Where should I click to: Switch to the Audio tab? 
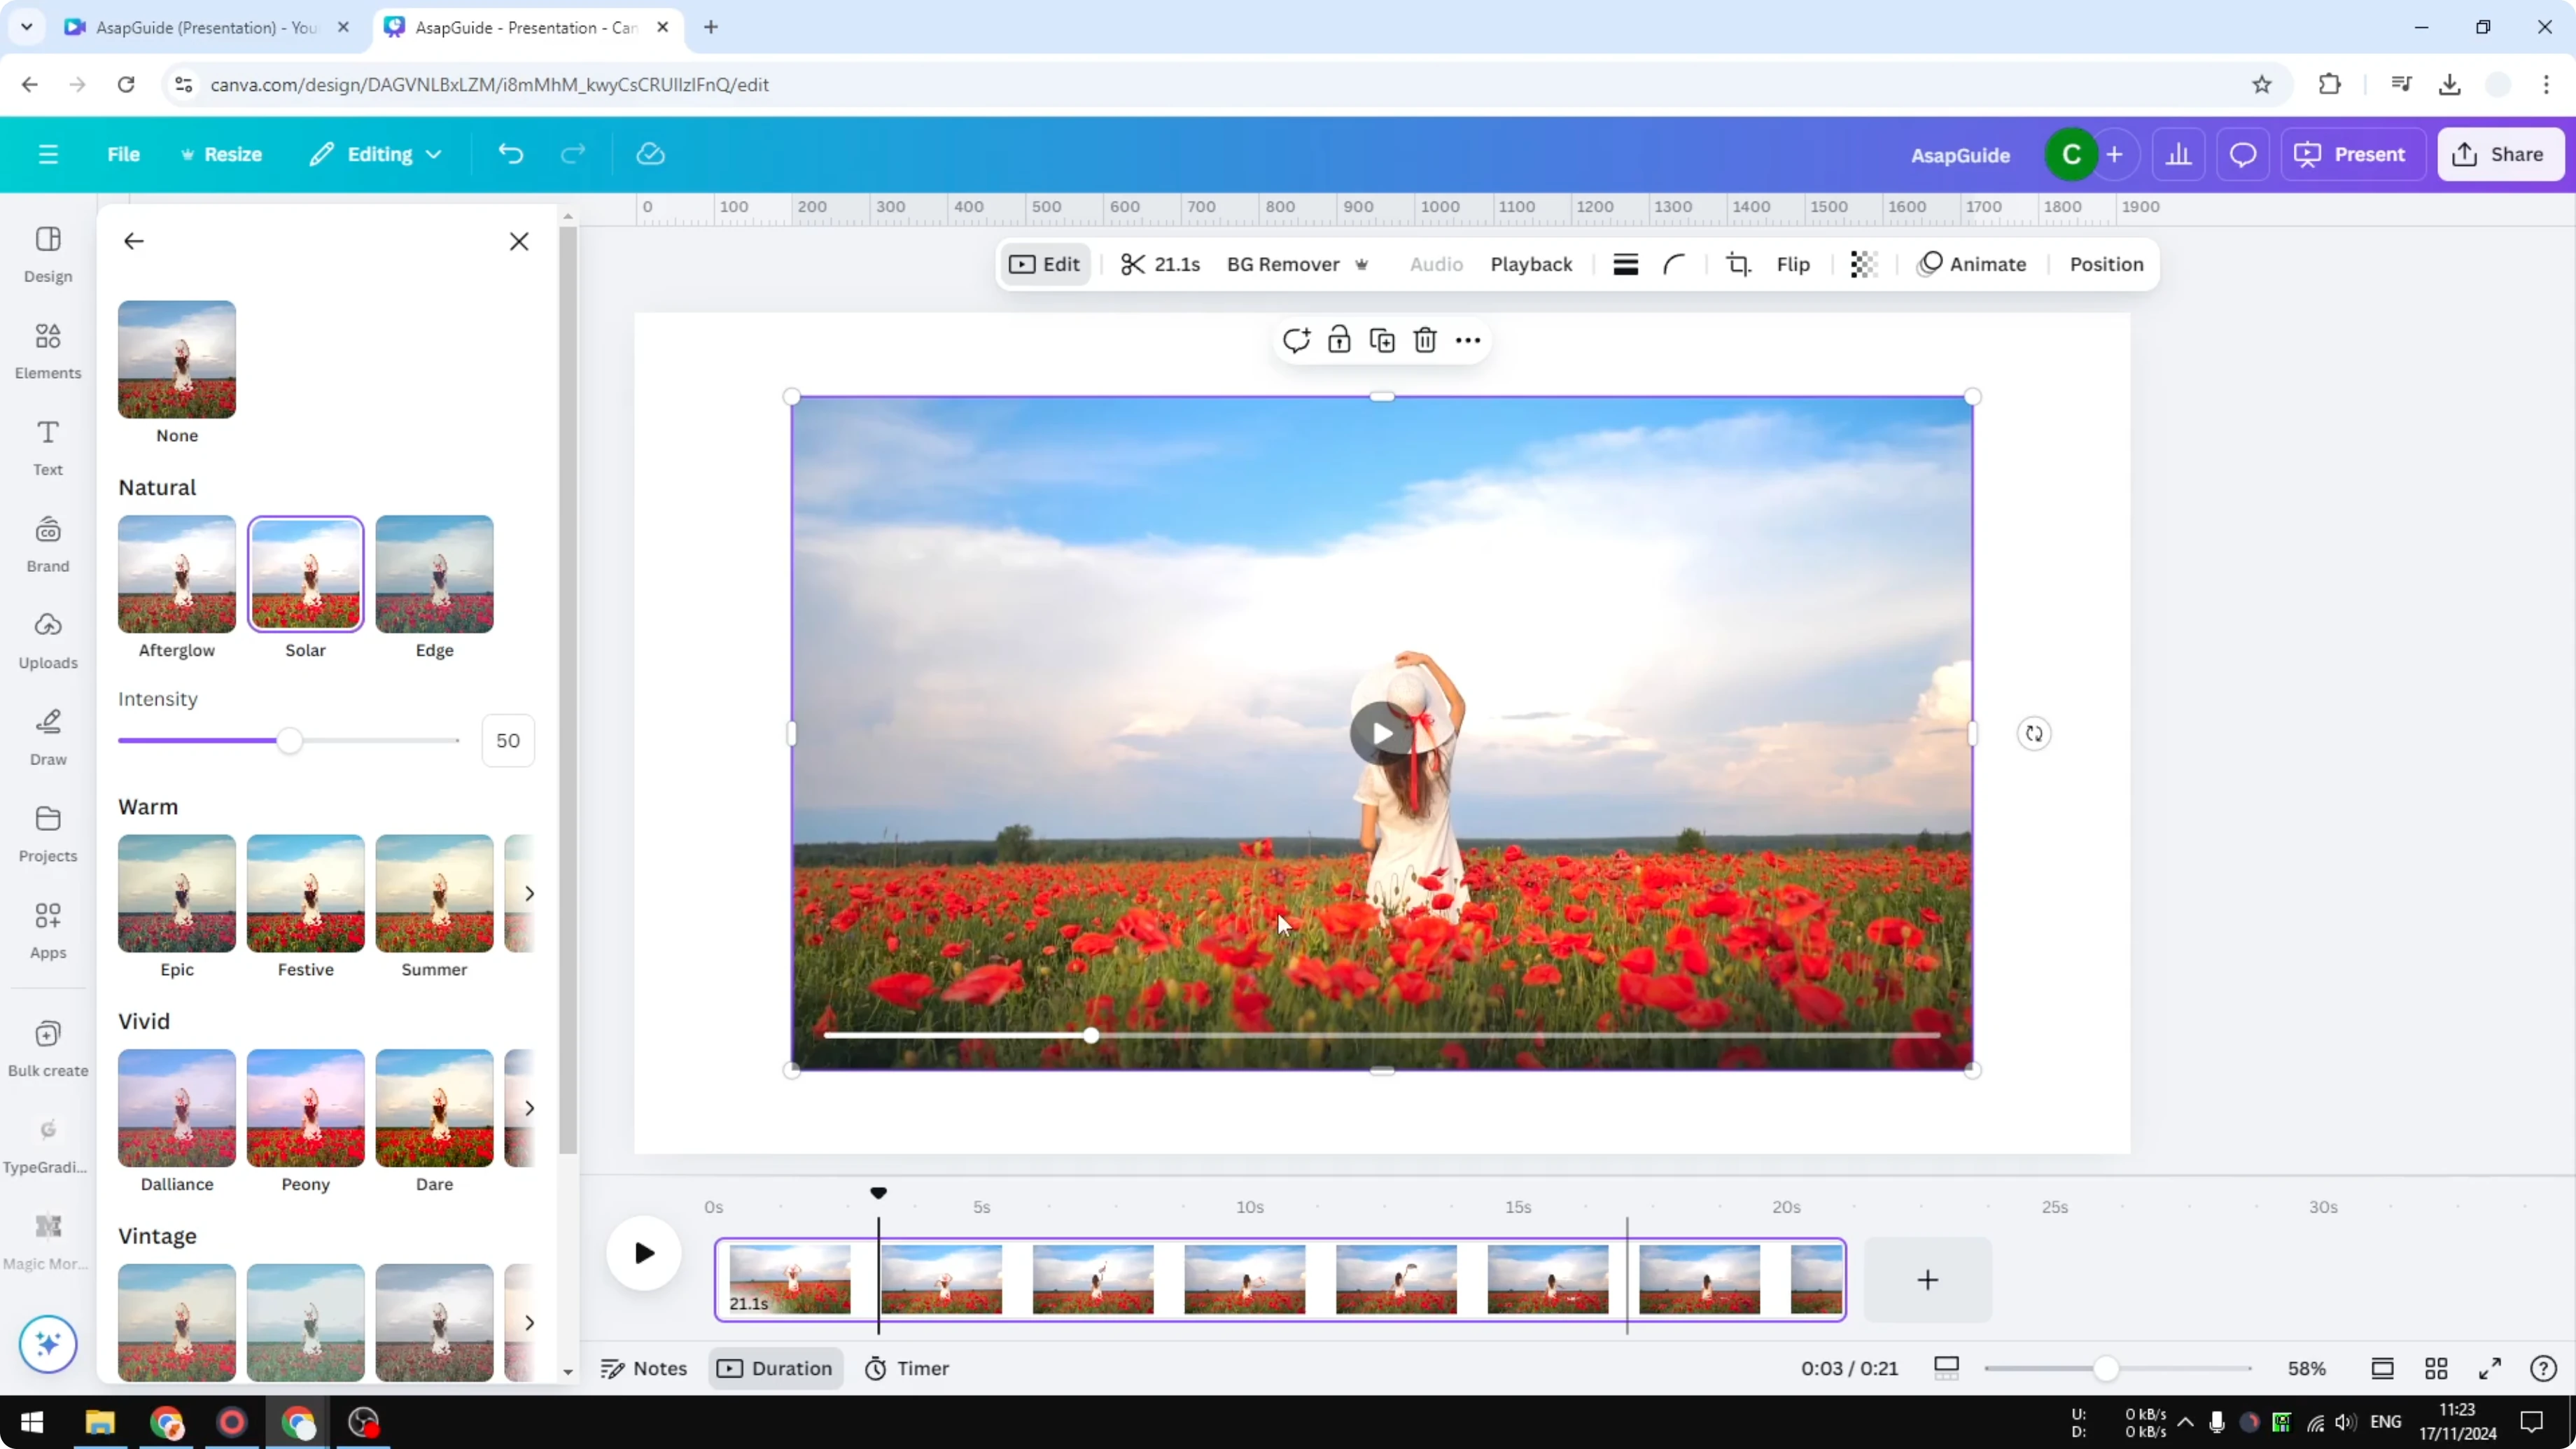click(x=1435, y=264)
